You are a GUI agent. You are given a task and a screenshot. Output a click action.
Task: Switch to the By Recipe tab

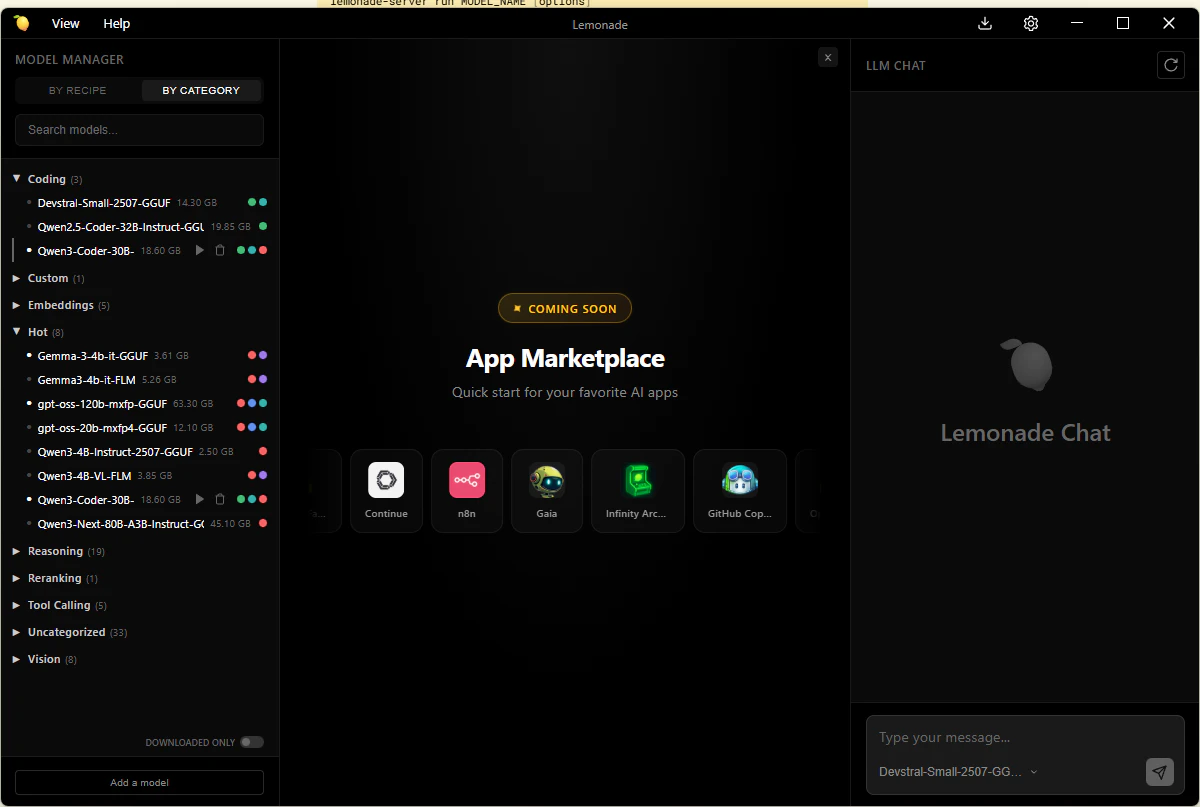(x=78, y=90)
